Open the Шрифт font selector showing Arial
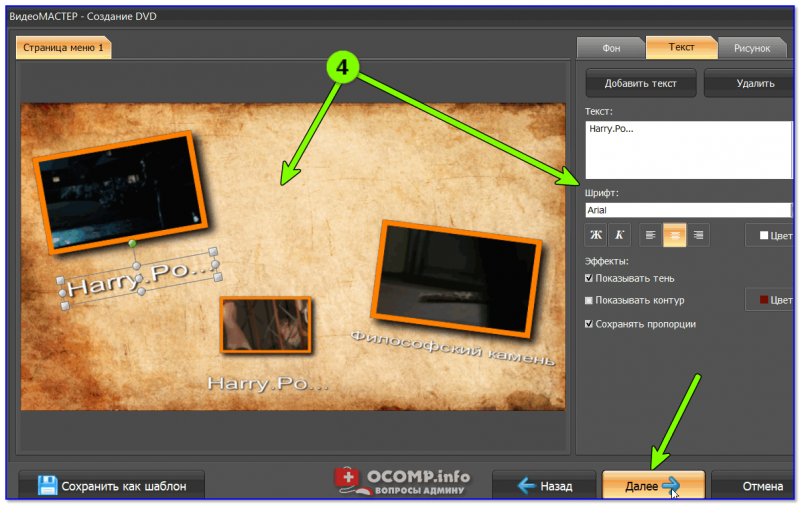This screenshot has width=800, height=505. pos(688,210)
